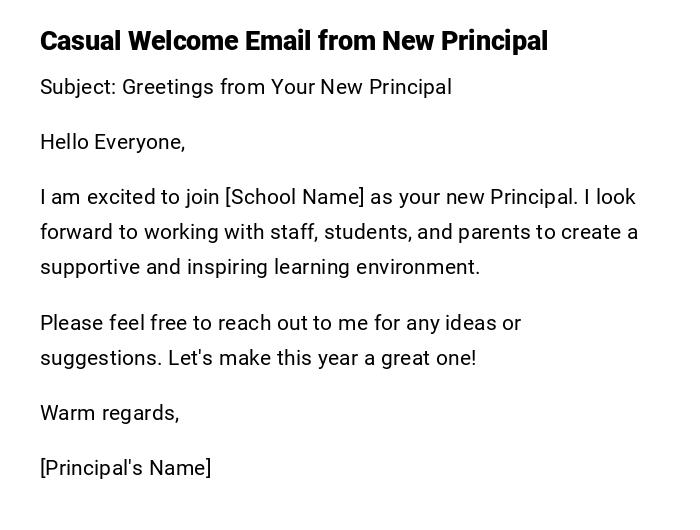Click the word "Greetings" in the subject line

(x=168, y=87)
